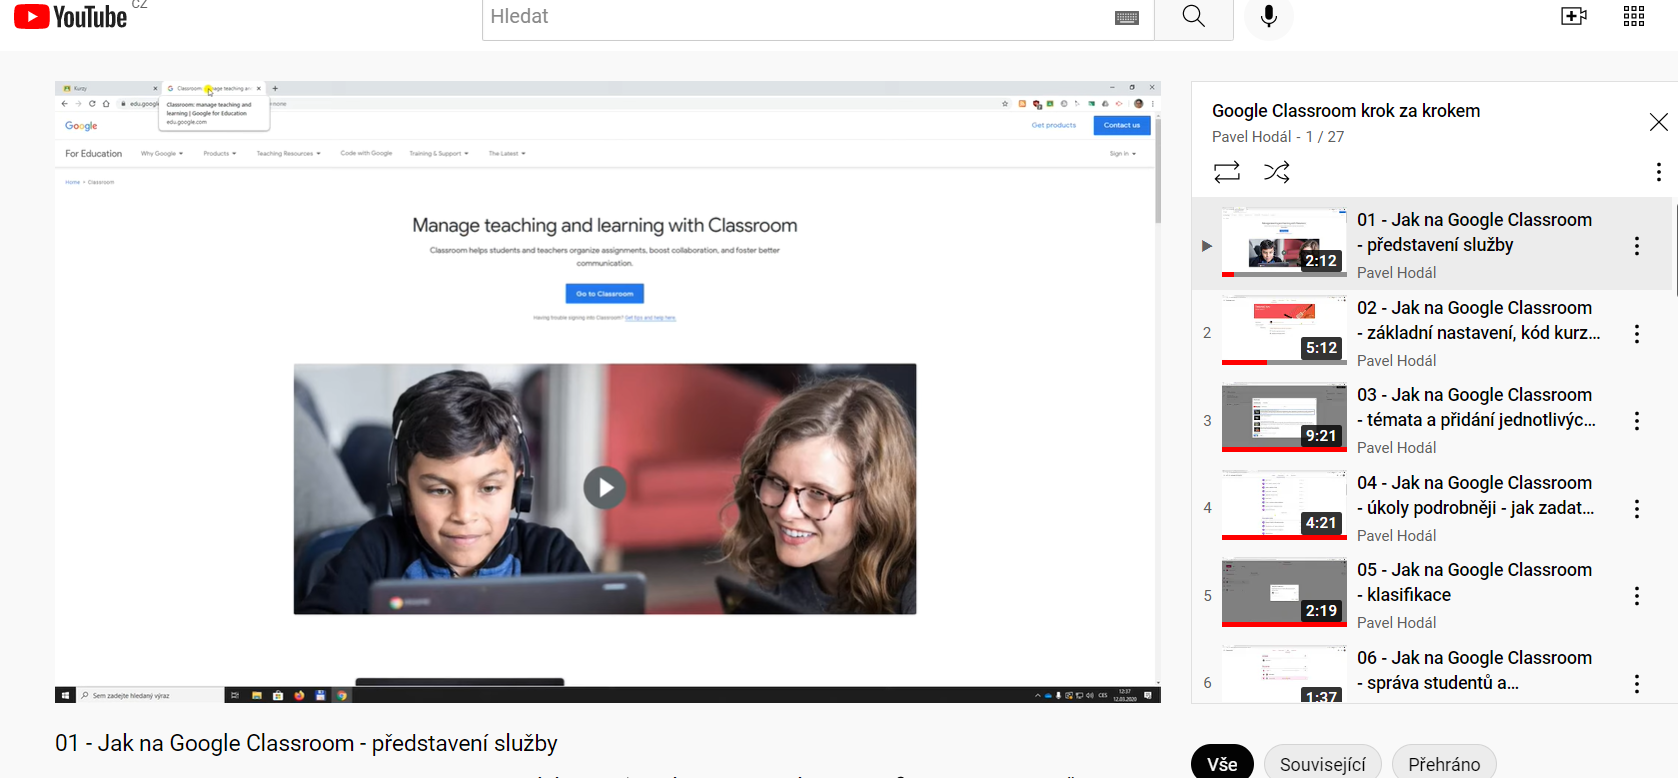The height and width of the screenshot is (778, 1678).
Task: Open the create video icon
Action: 1573,17
